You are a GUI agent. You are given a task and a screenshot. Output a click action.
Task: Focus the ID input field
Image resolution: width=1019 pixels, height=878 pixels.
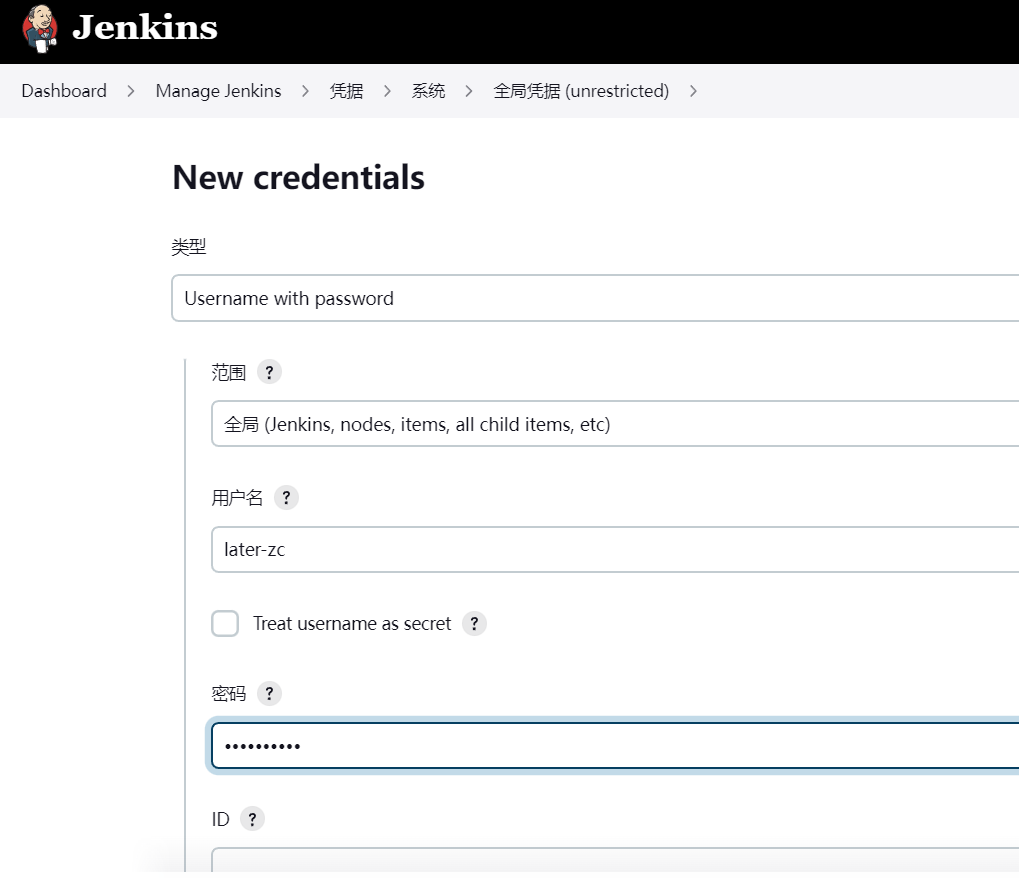click(x=615, y=860)
